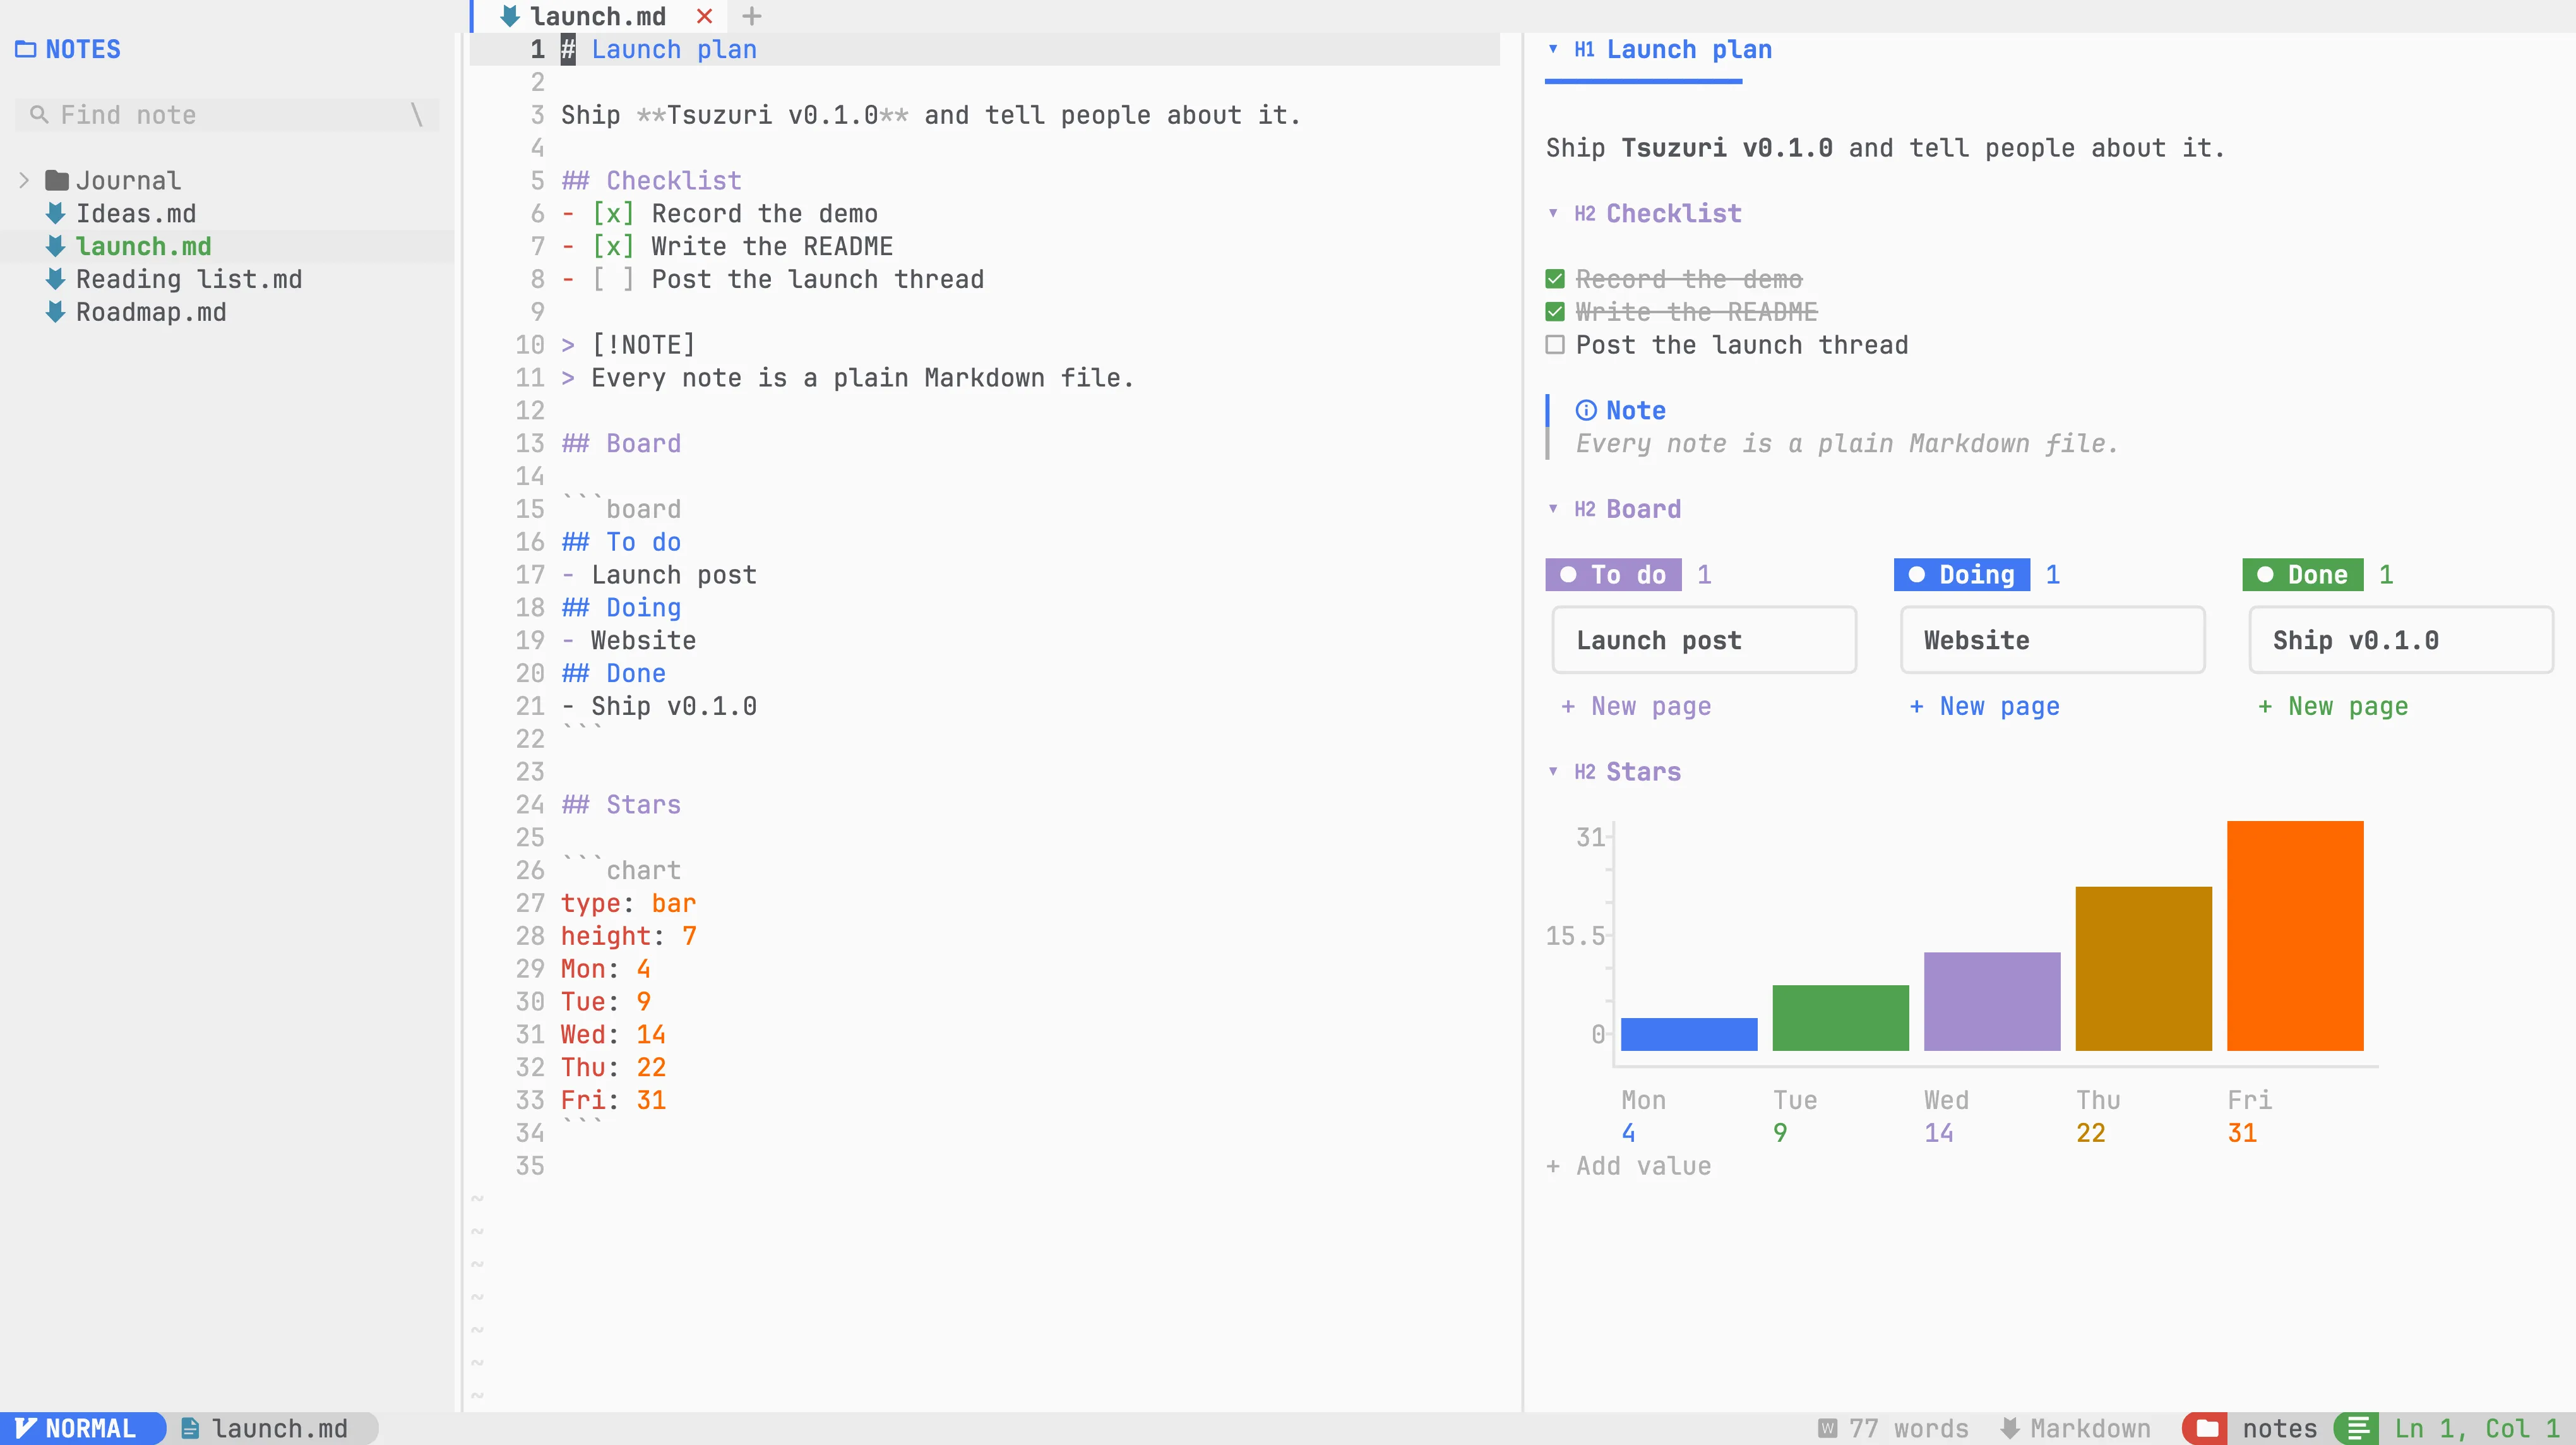The width and height of the screenshot is (2576, 1445).
Task: Click the red folder icon beside notes
Action: pos(2207,1428)
